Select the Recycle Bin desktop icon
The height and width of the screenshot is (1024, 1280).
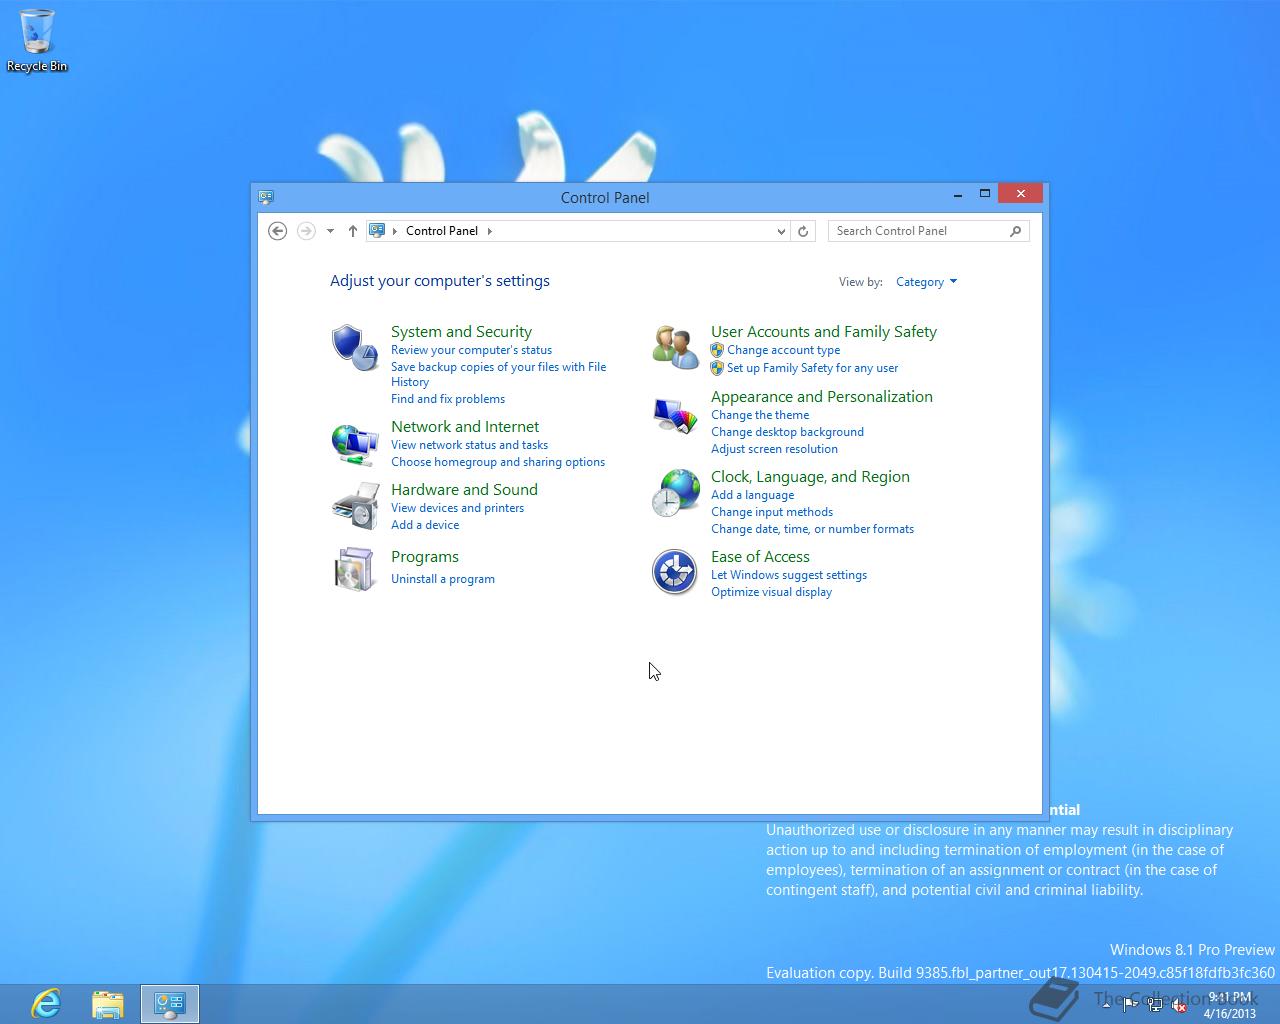point(37,40)
